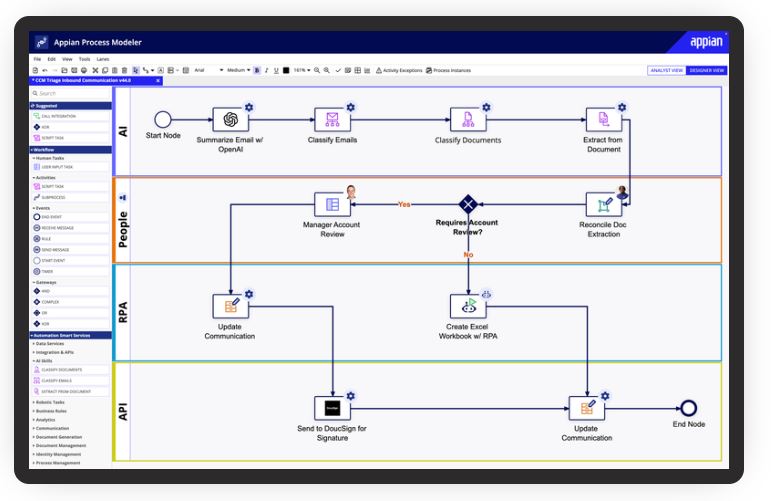Click the Send to DocuSign node icon
The height and width of the screenshot is (501, 771).
[x=332, y=407]
